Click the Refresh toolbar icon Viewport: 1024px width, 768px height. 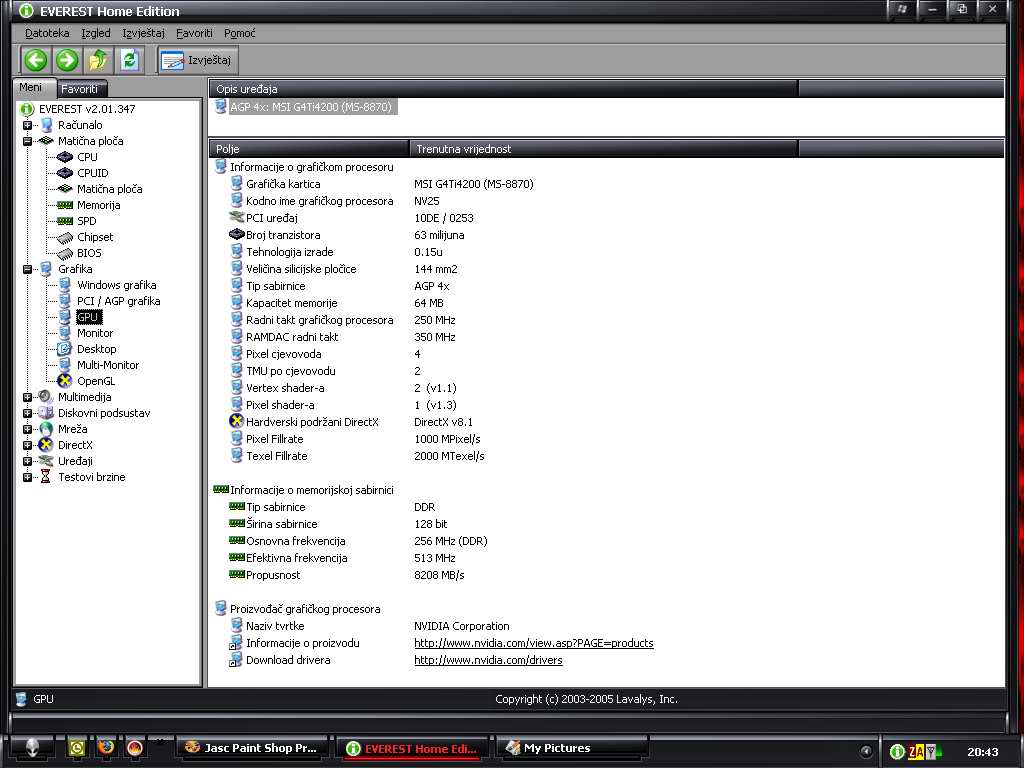129,60
